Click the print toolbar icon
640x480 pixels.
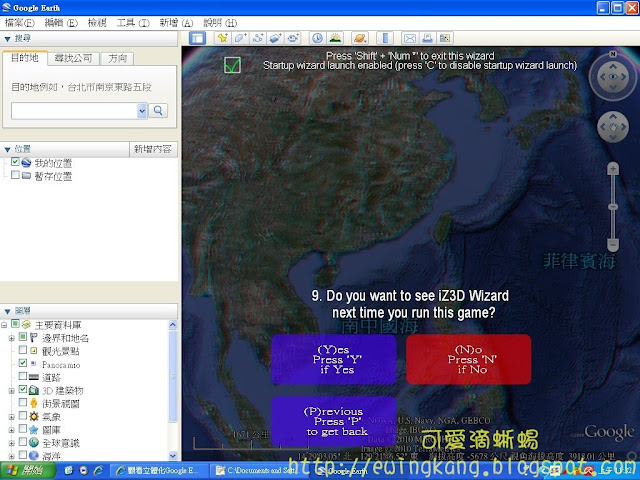point(427,38)
